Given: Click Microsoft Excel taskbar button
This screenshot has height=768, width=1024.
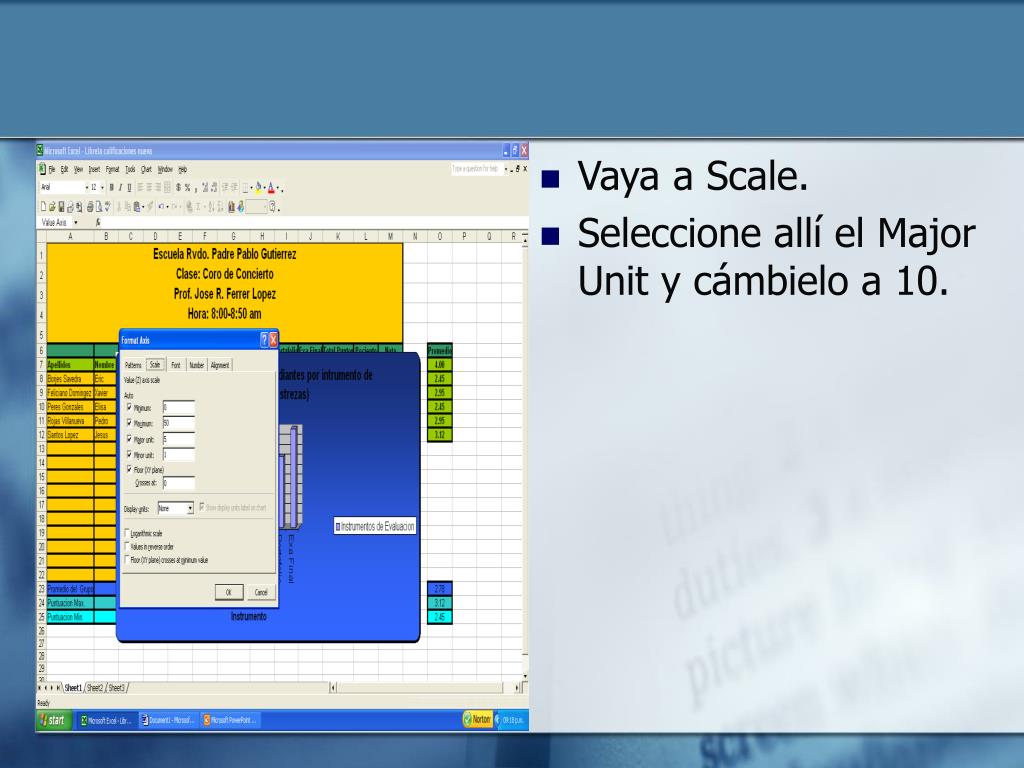Looking at the screenshot, I should [107, 720].
